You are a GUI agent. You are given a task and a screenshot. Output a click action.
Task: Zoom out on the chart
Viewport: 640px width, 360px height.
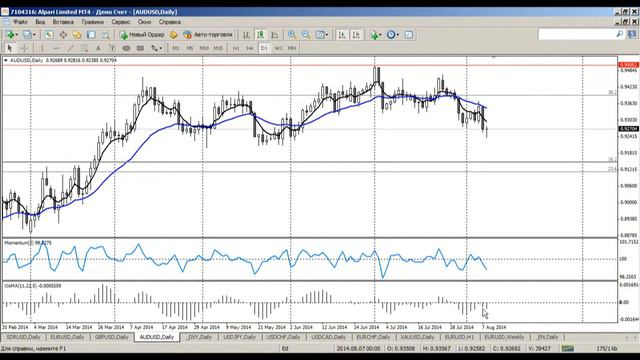coord(306,35)
